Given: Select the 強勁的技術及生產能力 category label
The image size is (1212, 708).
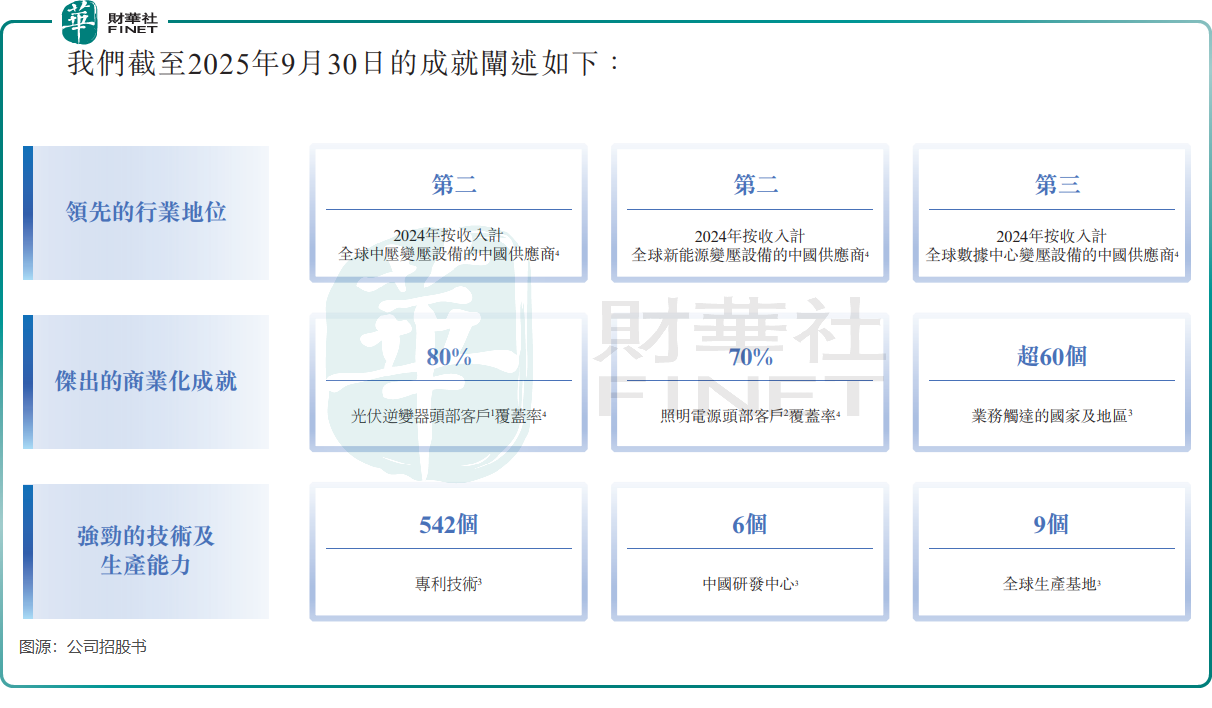Looking at the screenshot, I should [146, 551].
